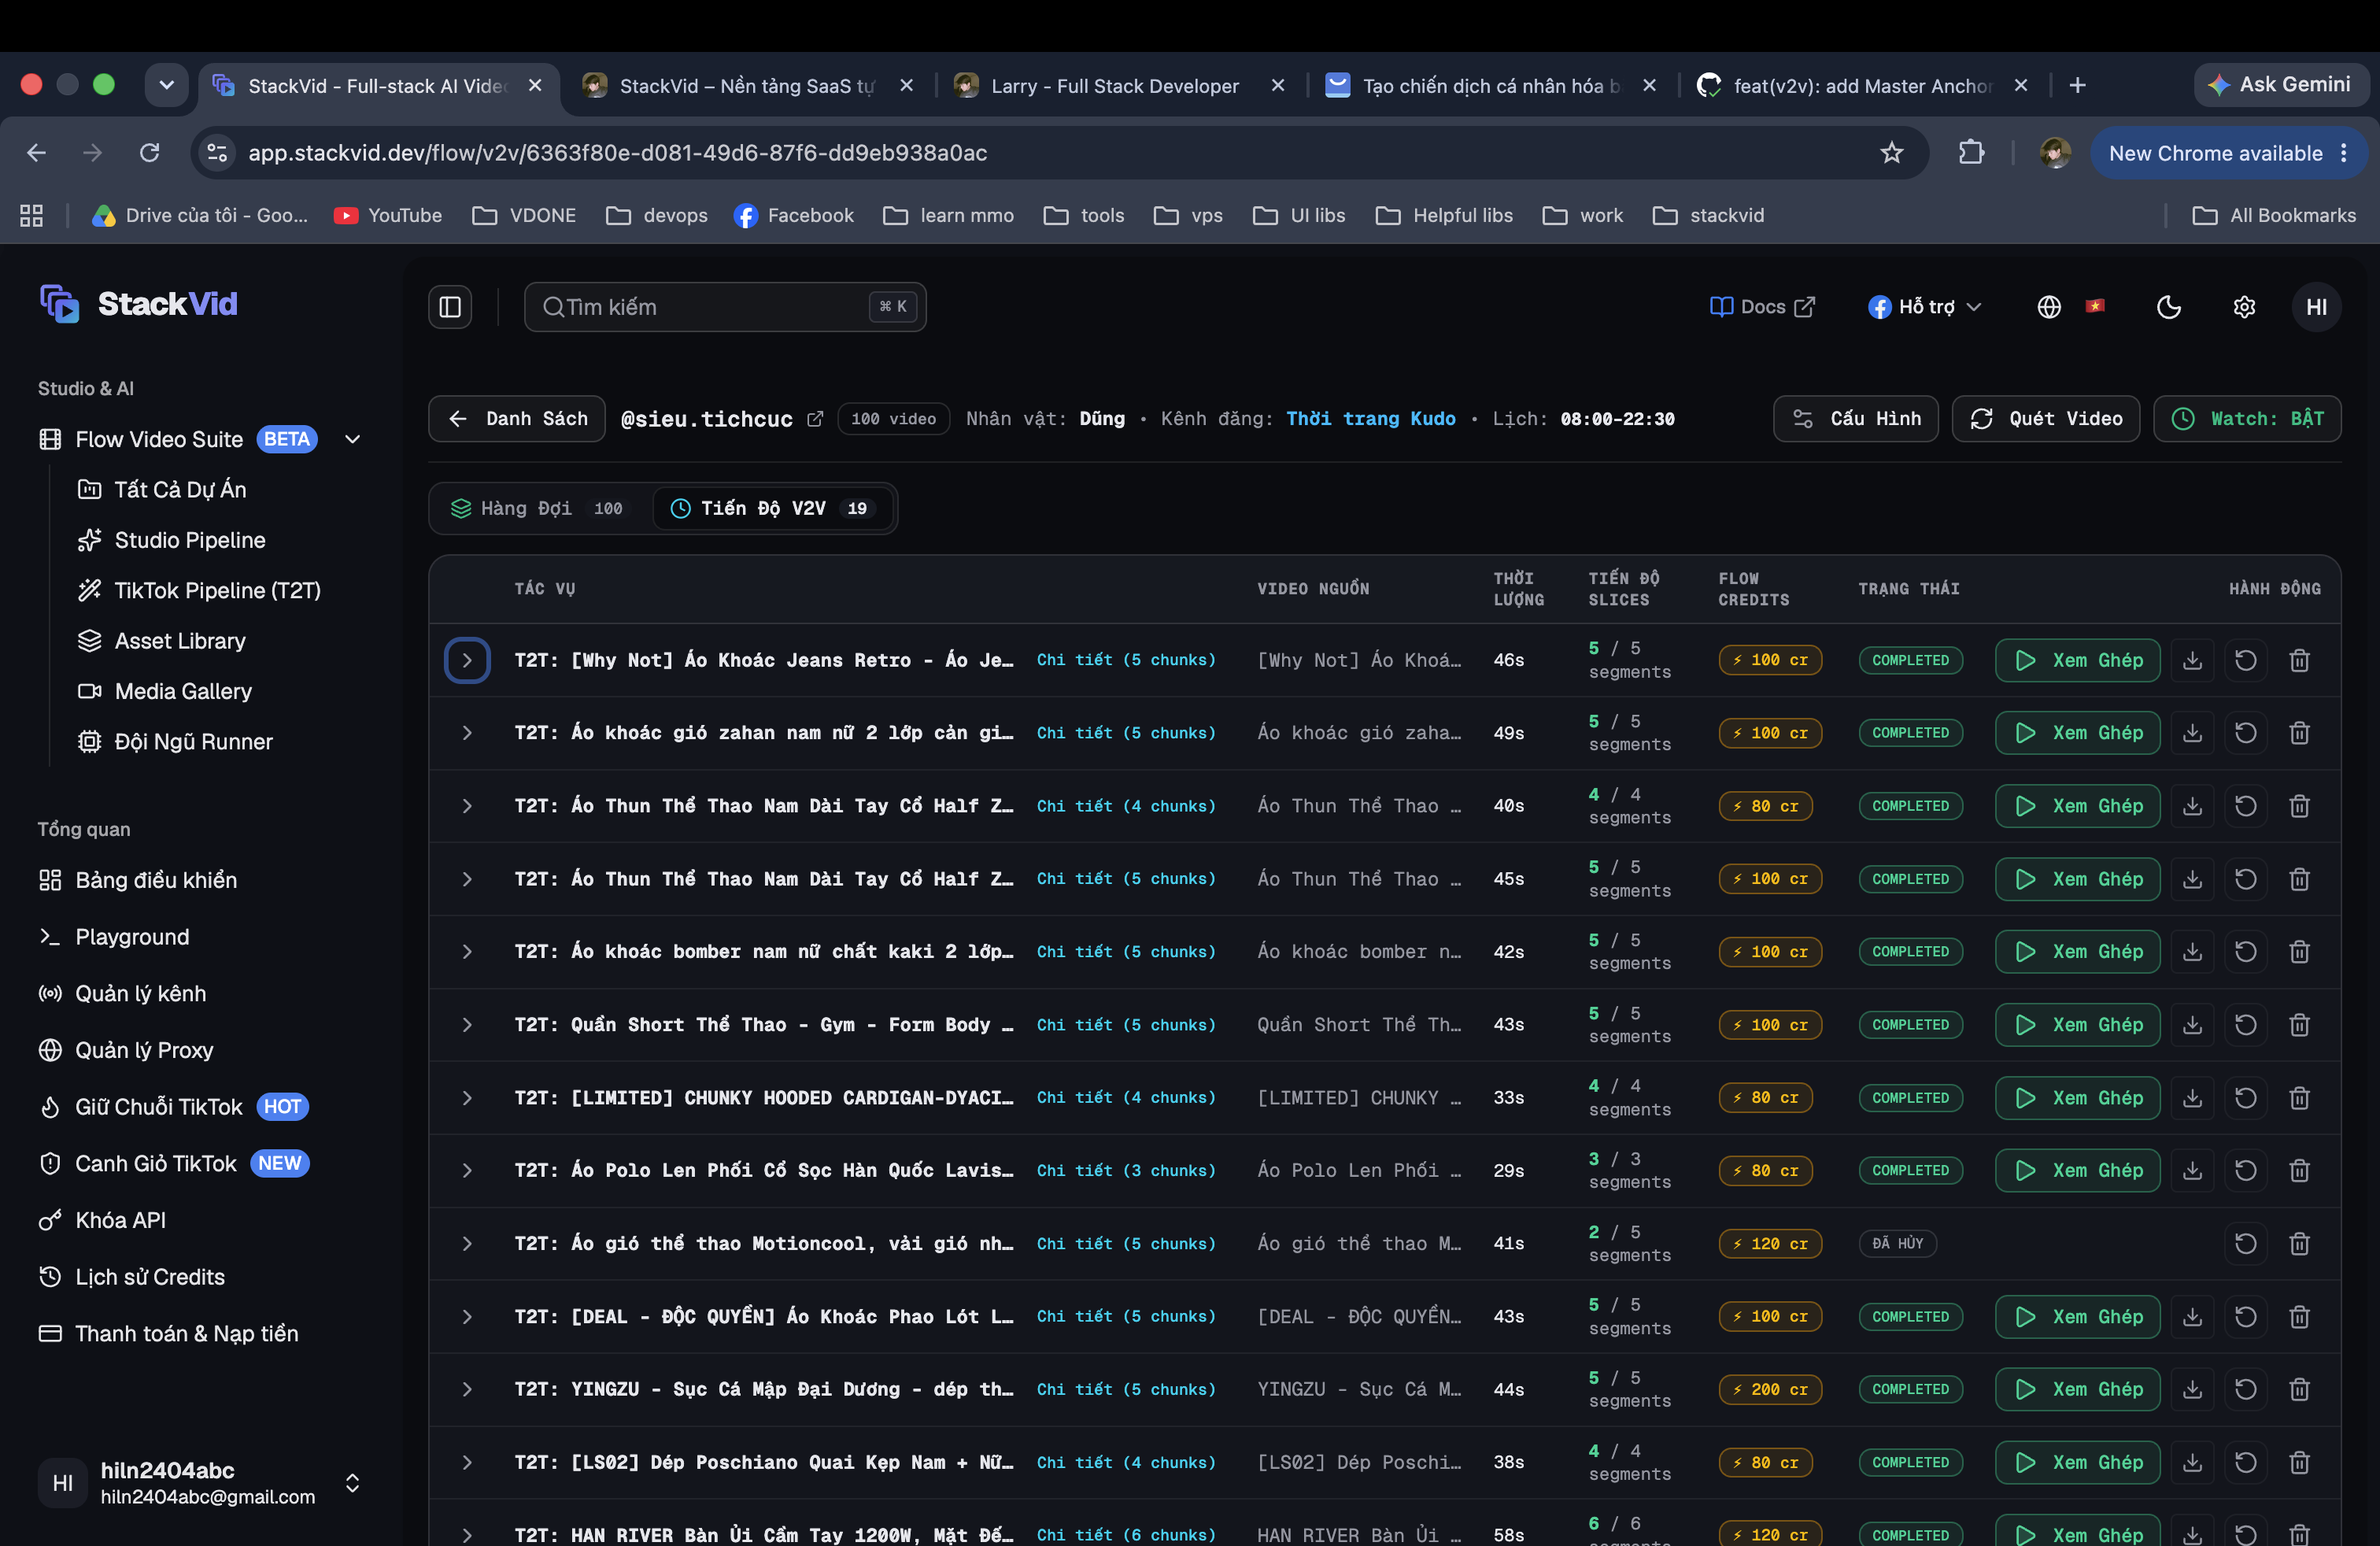
Task: Toggle the sidebar panel icon
Action: click(450, 307)
